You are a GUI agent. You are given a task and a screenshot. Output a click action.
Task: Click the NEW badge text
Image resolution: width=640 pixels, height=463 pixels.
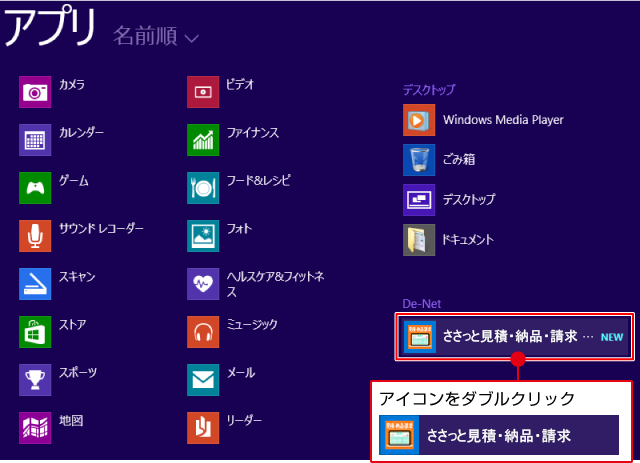pyautogui.click(x=612, y=337)
